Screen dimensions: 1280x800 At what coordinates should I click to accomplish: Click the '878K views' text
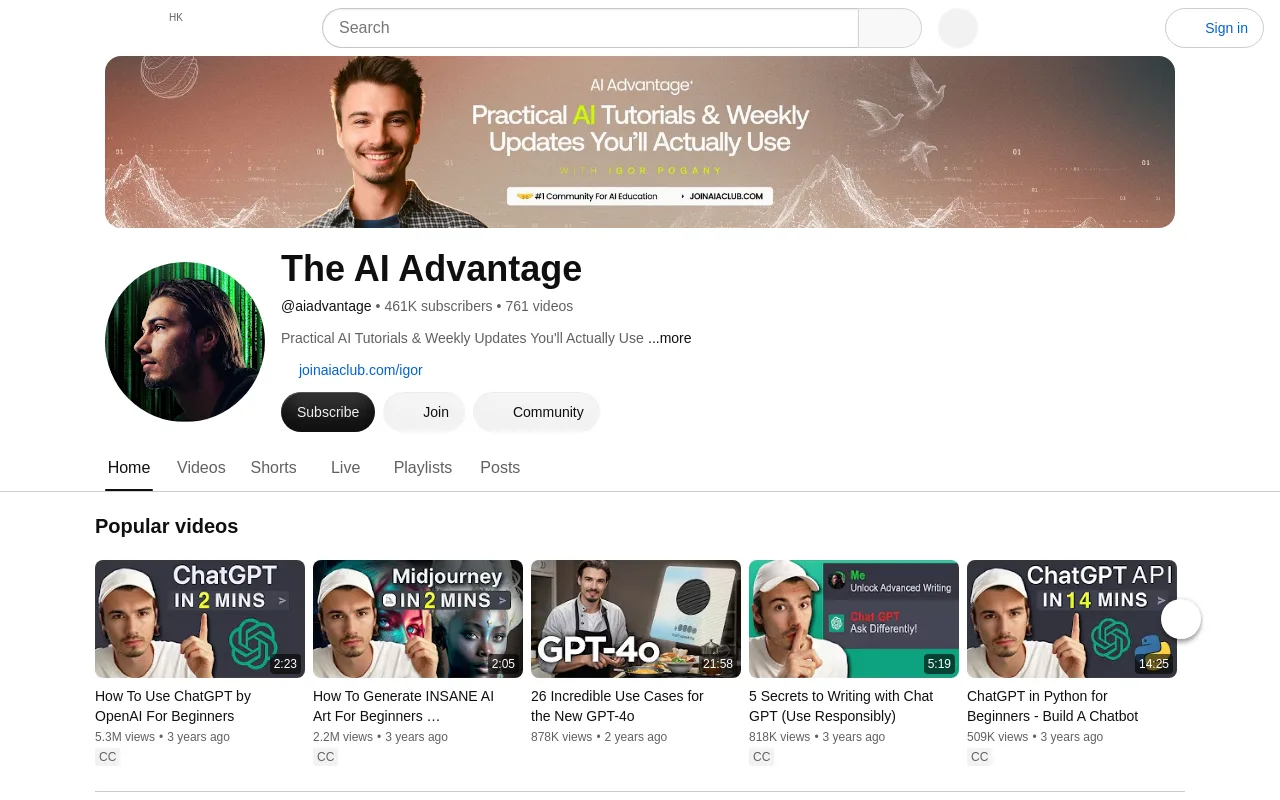pos(562,737)
